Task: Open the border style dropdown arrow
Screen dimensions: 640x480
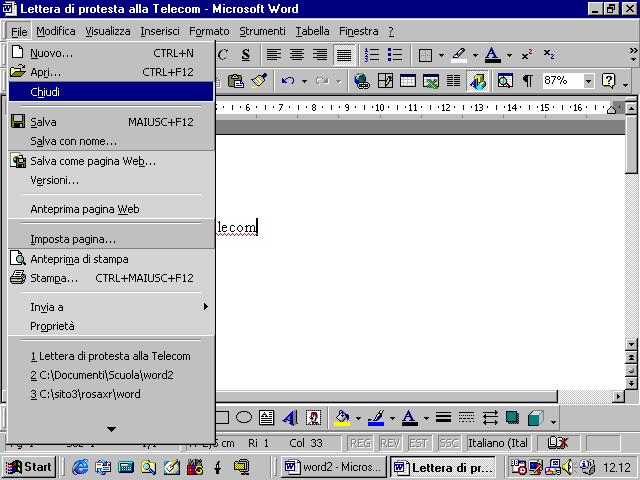Action: 441,55
